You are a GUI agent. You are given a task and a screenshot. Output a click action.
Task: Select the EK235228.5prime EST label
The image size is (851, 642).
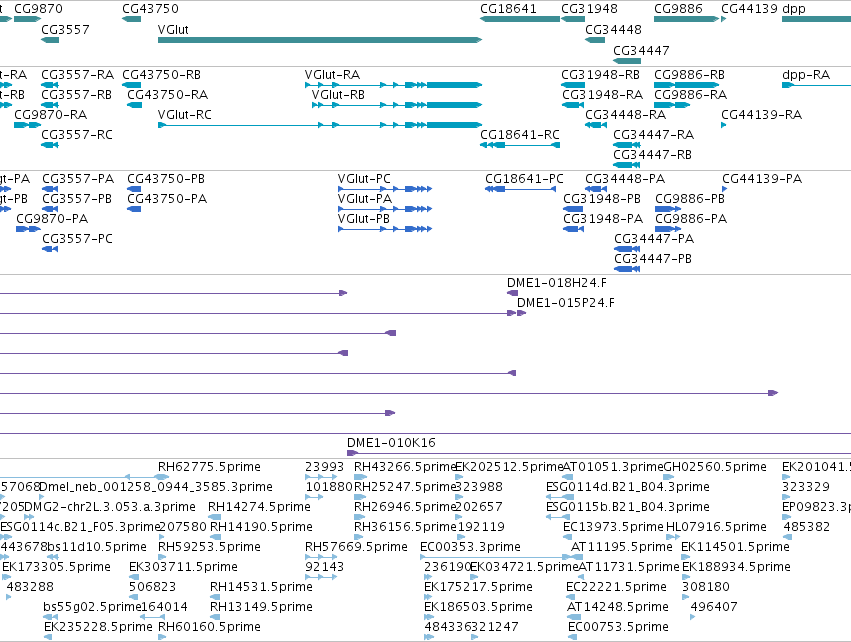tap(98, 627)
